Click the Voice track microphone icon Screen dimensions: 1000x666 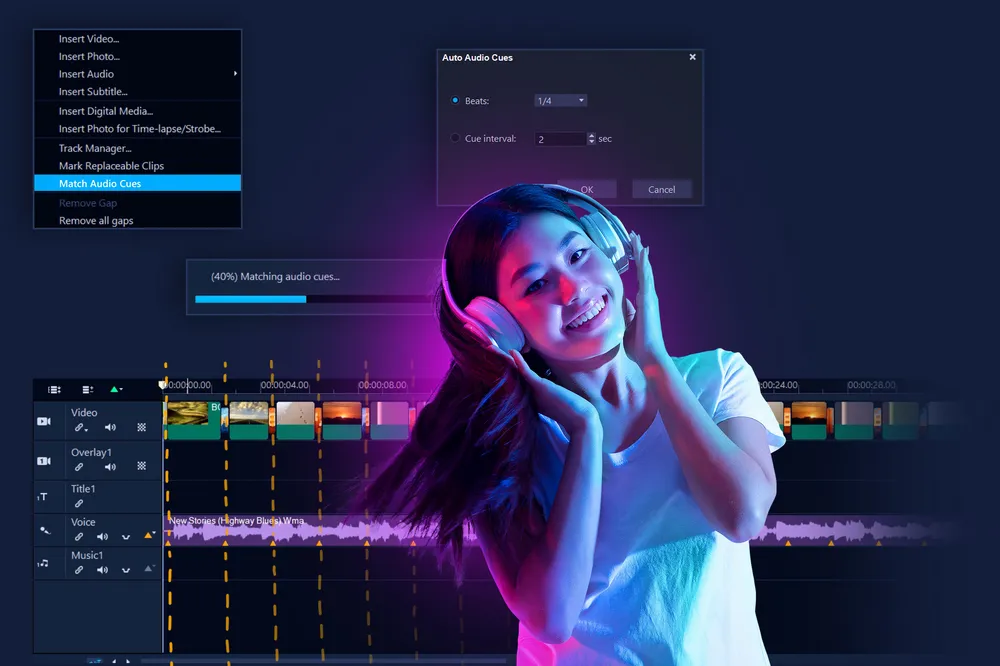pyautogui.click(x=44, y=531)
